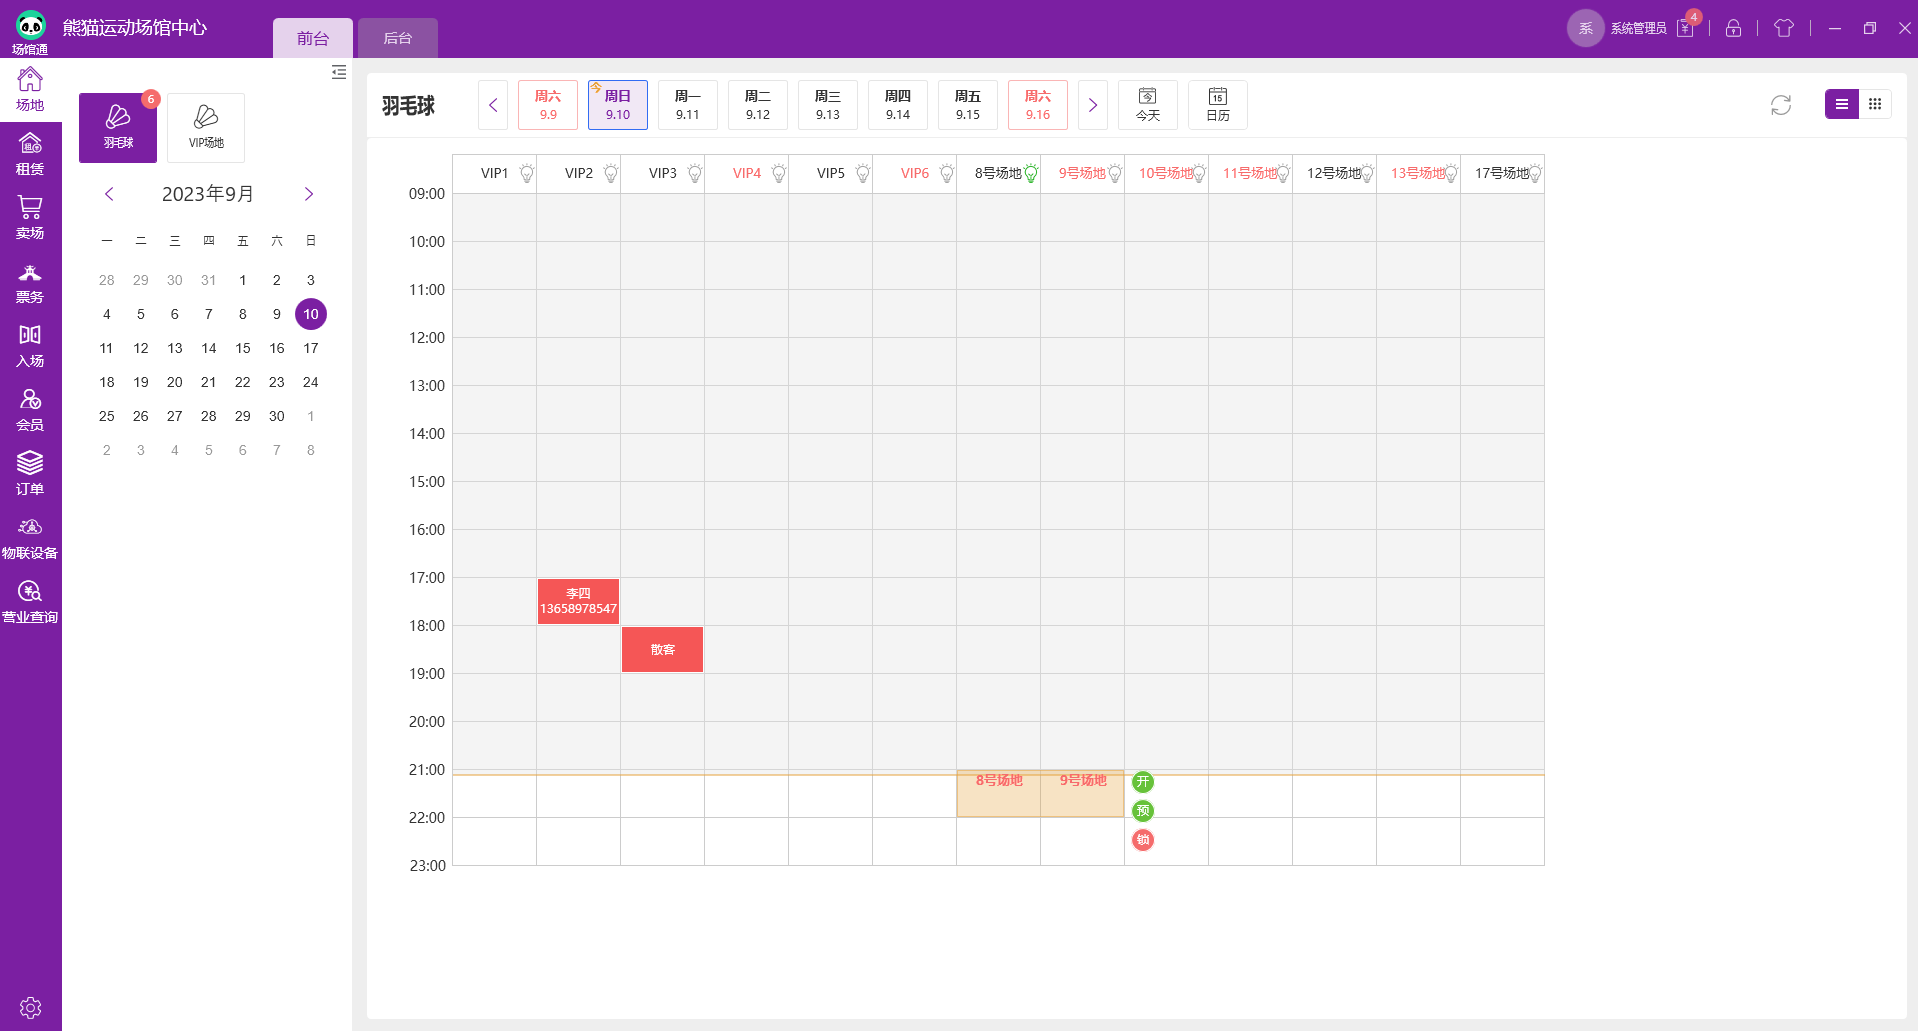Select the VIP场地 venue category
This screenshot has width=1918, height=1031.
coord(206,127)
